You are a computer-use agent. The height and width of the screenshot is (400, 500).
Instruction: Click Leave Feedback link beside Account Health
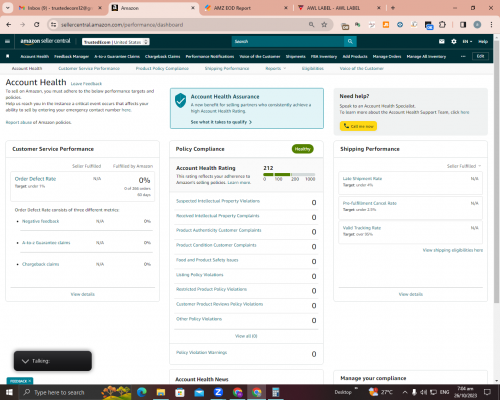(x=86, y=84)
